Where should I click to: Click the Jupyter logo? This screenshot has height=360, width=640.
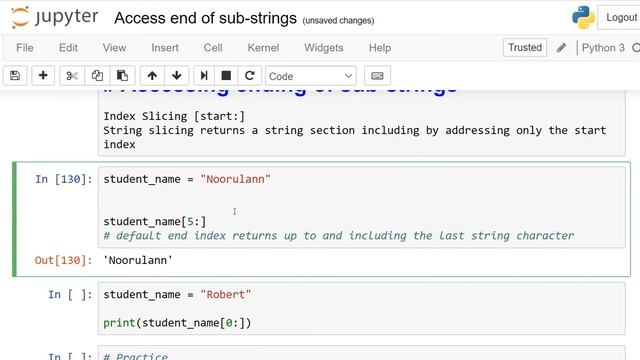pyautogui.click(x=55, y=18)
